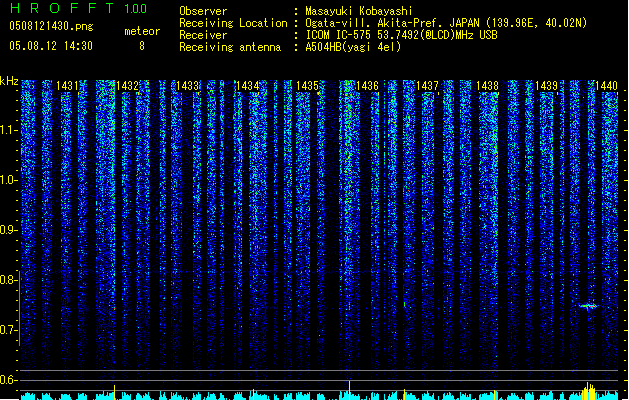Click the antenna A504HB(yagi 4el) text
This screenshot has width=629, height=400.
pyautogui.click(x=353, y=47)
